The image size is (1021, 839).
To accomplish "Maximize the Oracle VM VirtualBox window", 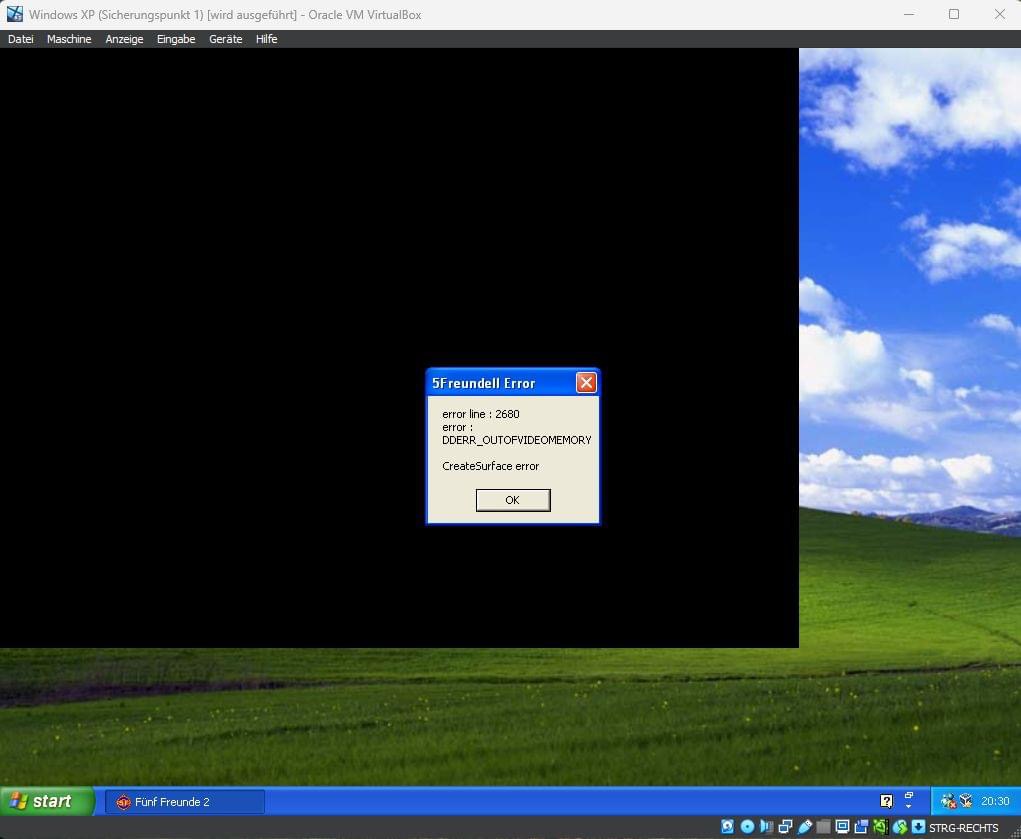I will (954, 14).
